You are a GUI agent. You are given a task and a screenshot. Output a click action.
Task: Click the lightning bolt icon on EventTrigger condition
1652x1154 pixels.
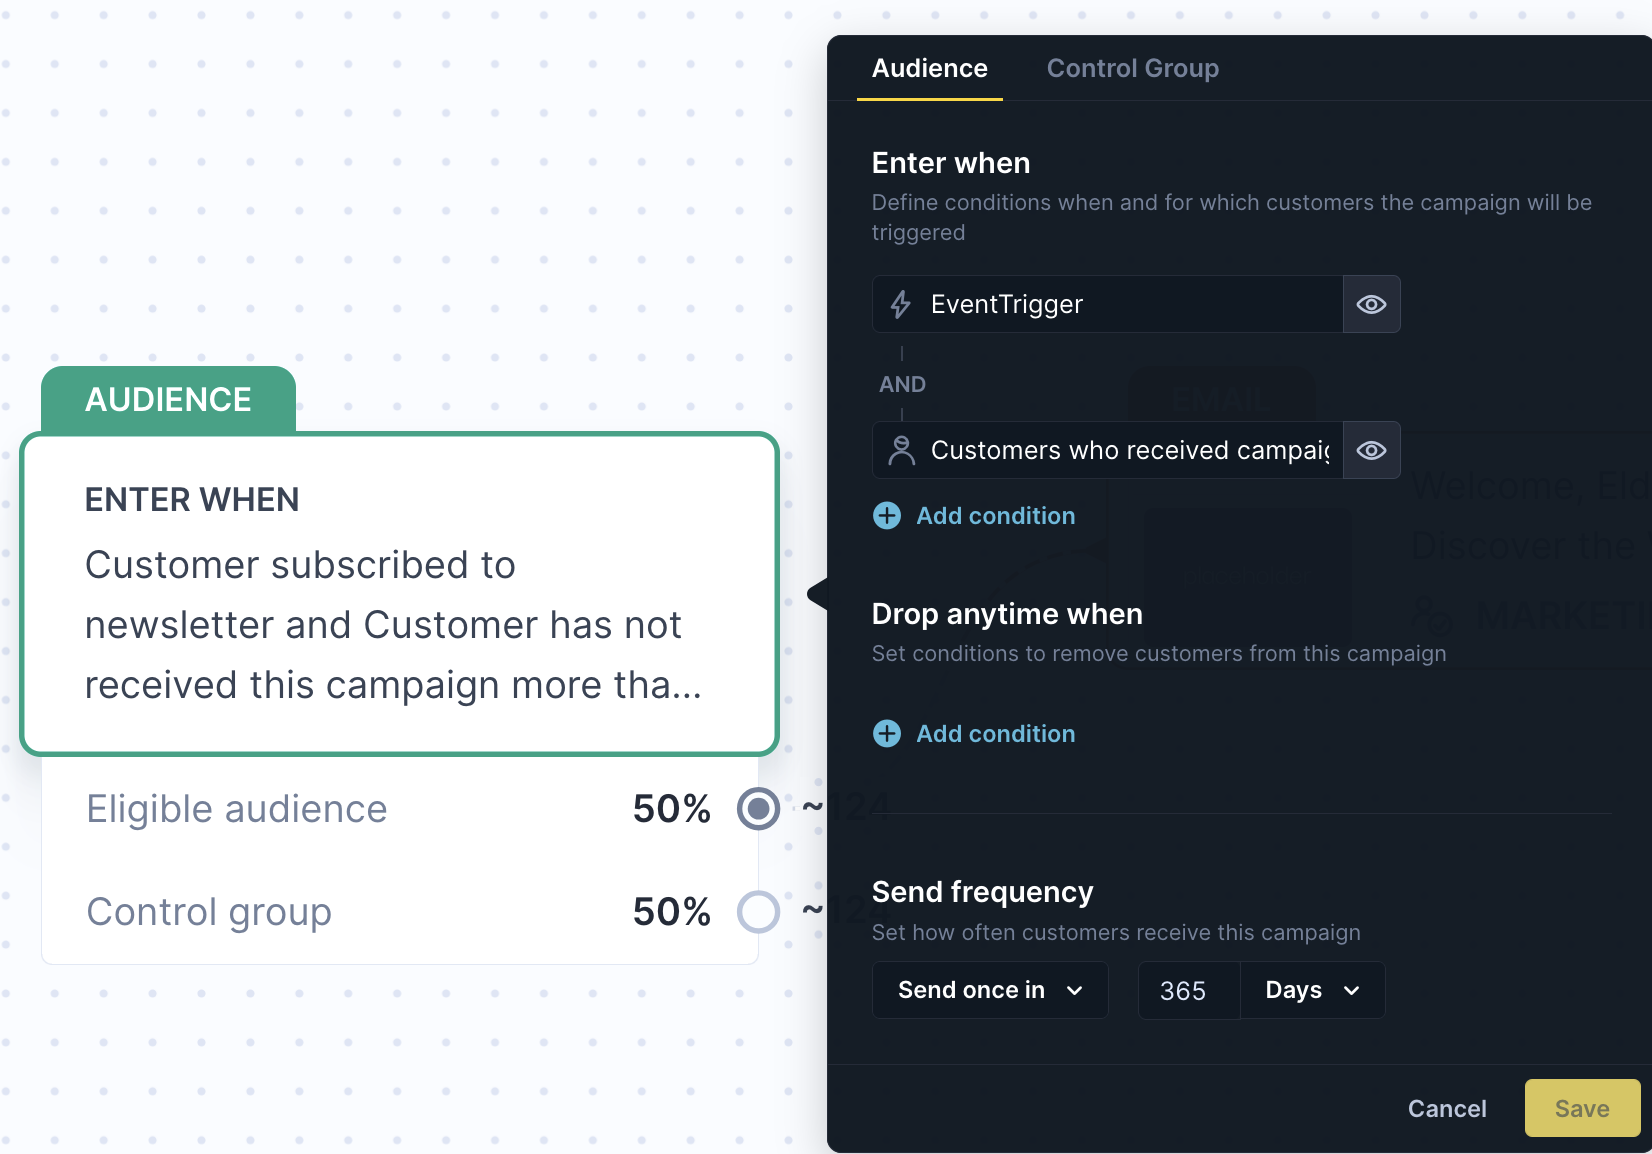tap(901, 304)
